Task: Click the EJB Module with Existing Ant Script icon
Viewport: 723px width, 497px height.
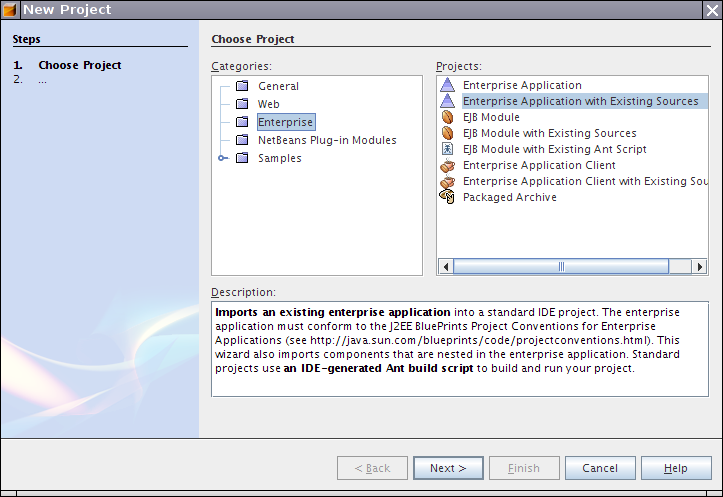Action: pos(447,149)
